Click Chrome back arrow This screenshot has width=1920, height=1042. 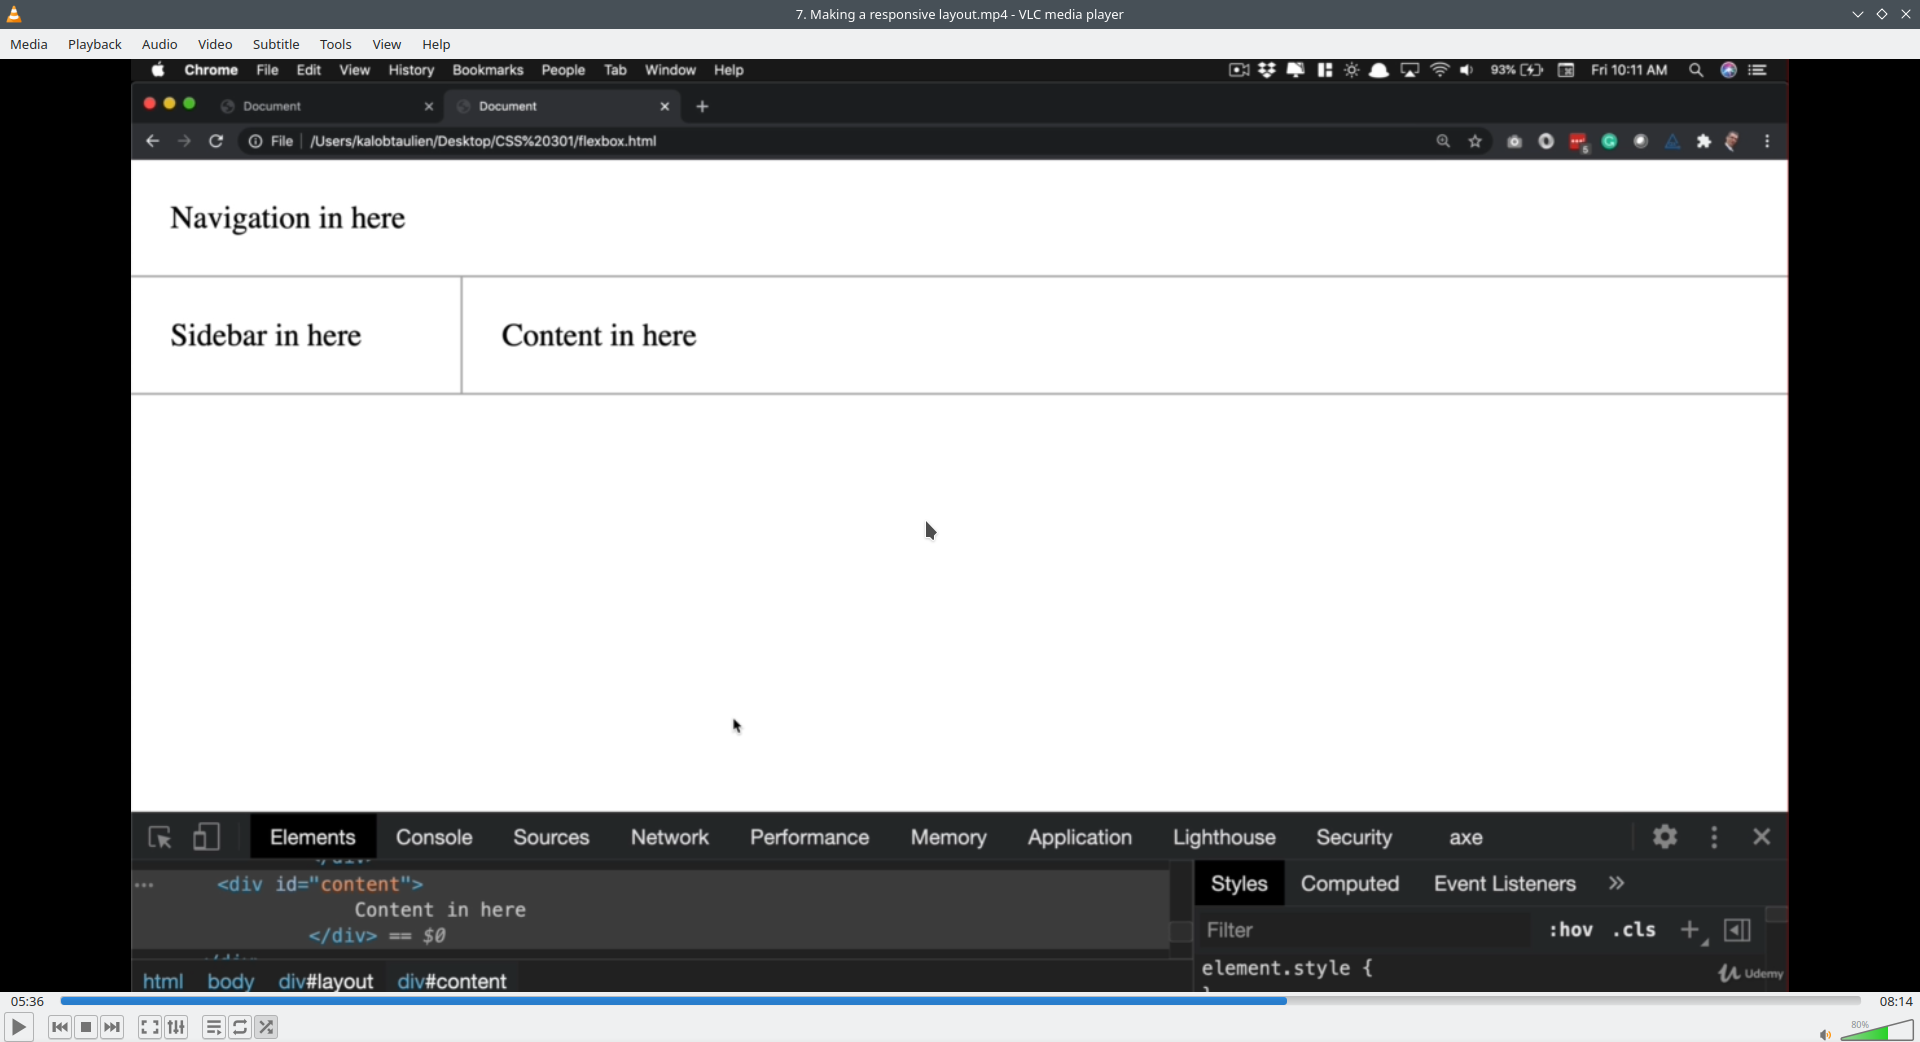pos(153,141)
